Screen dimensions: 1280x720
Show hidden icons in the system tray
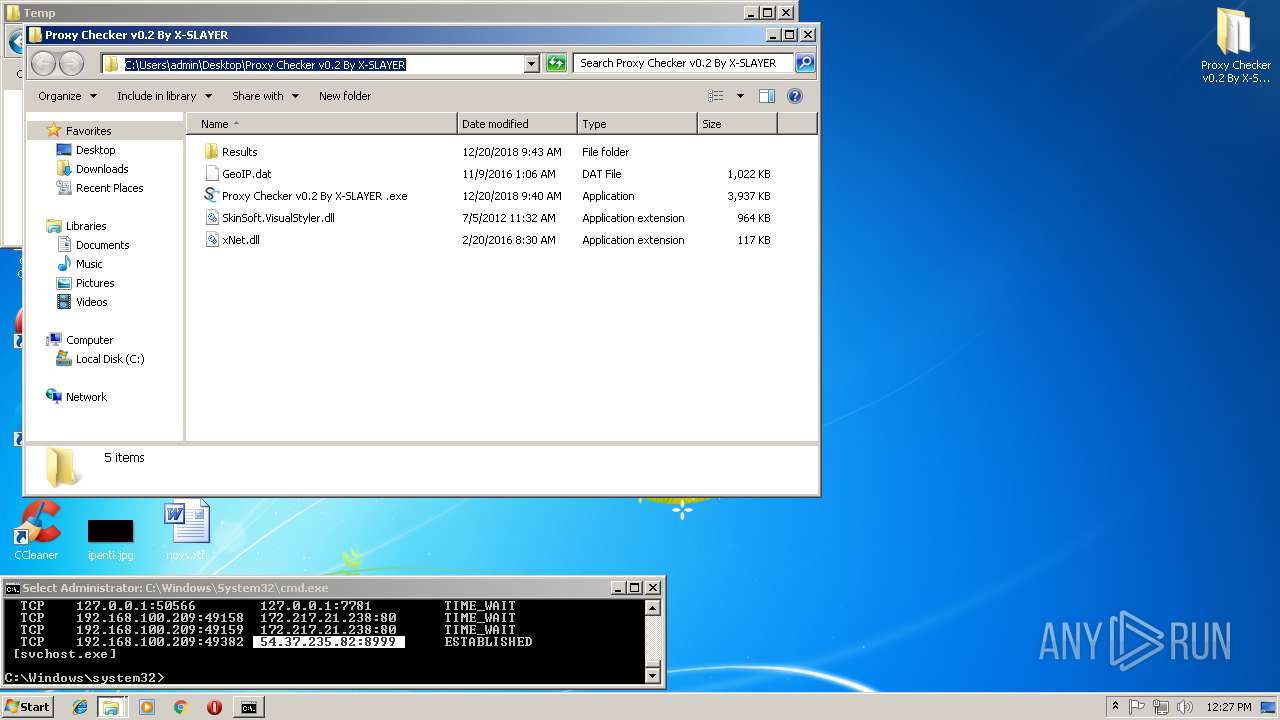pos(1115,707)
